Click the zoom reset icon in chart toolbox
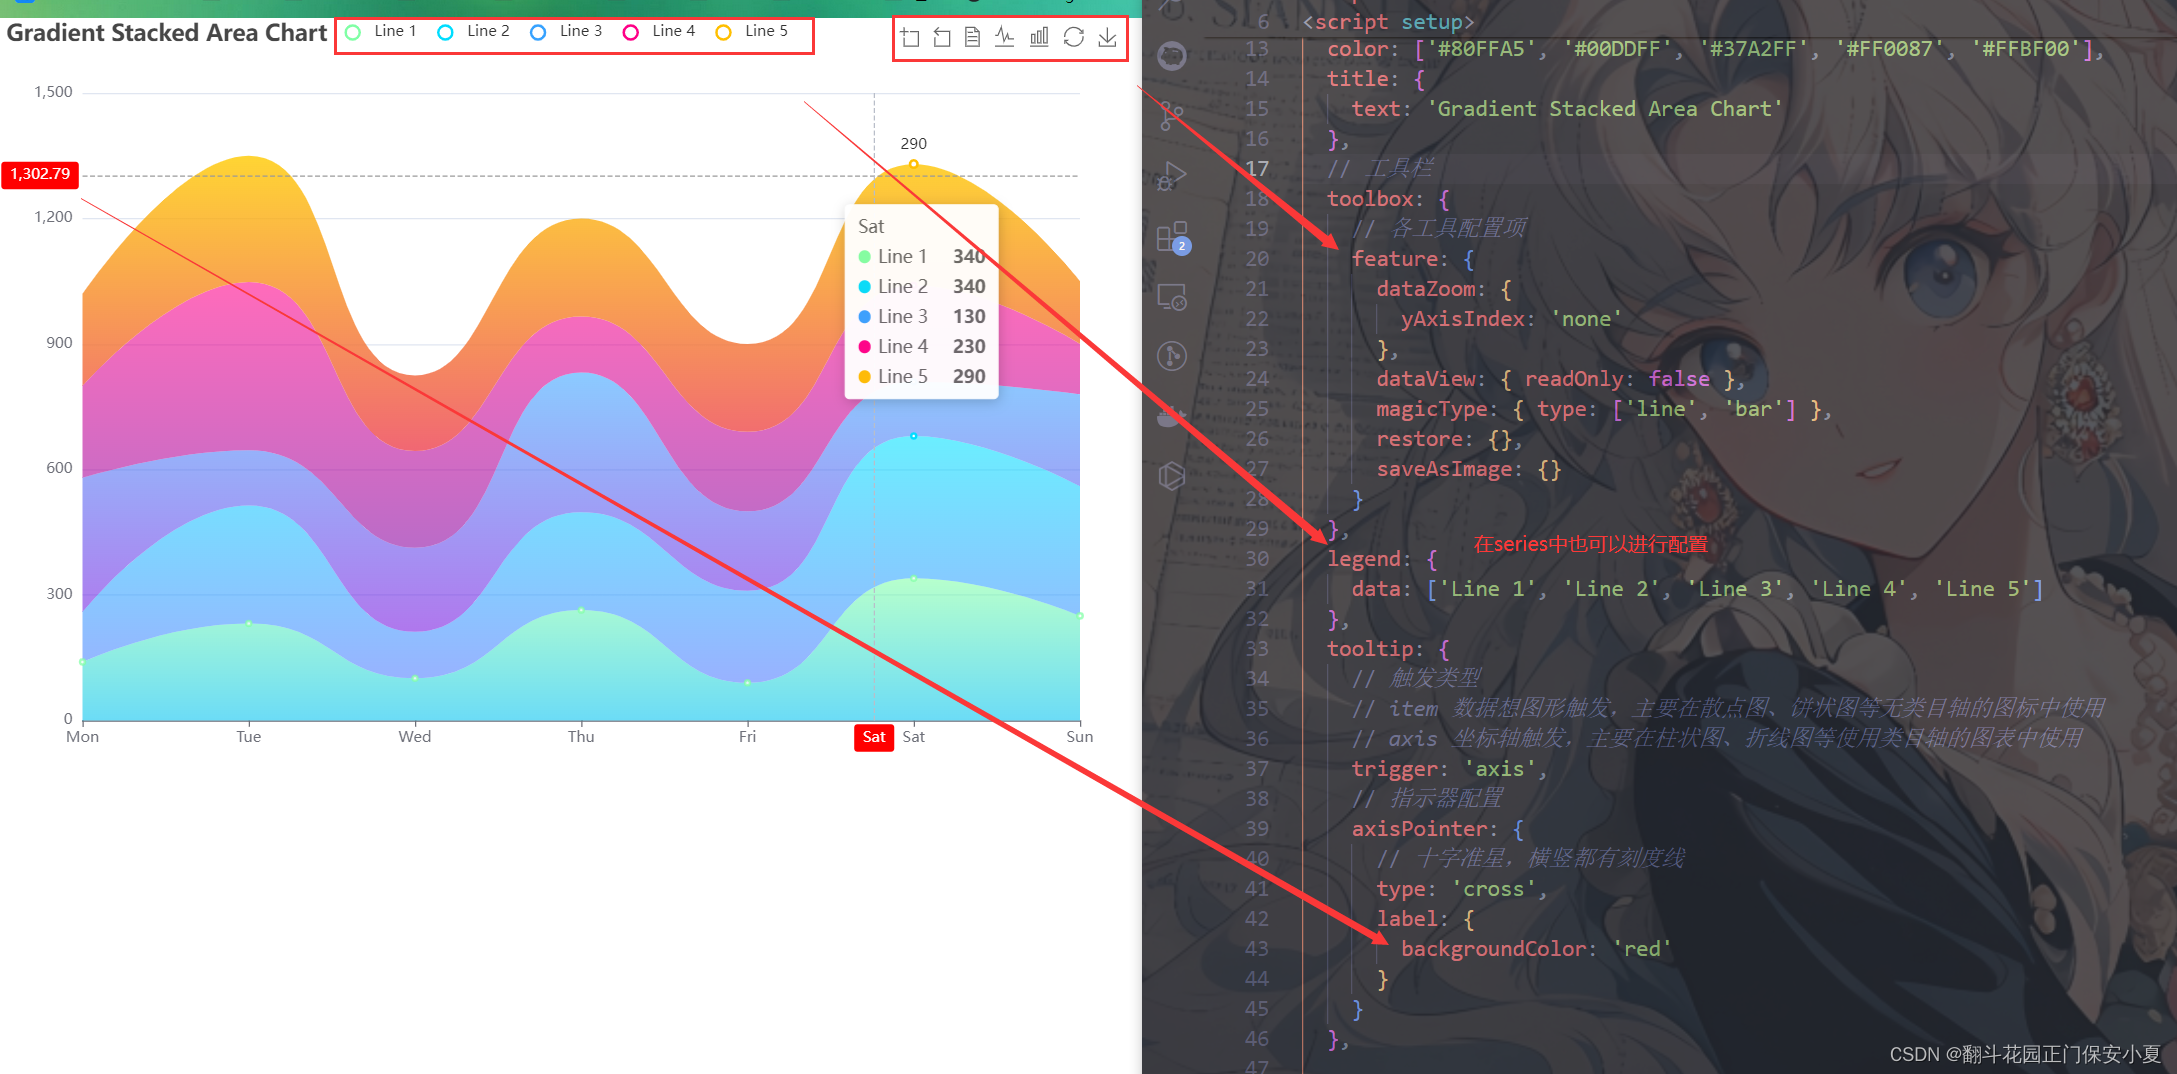This screenshot has height=1074, width=2177. 942,38
